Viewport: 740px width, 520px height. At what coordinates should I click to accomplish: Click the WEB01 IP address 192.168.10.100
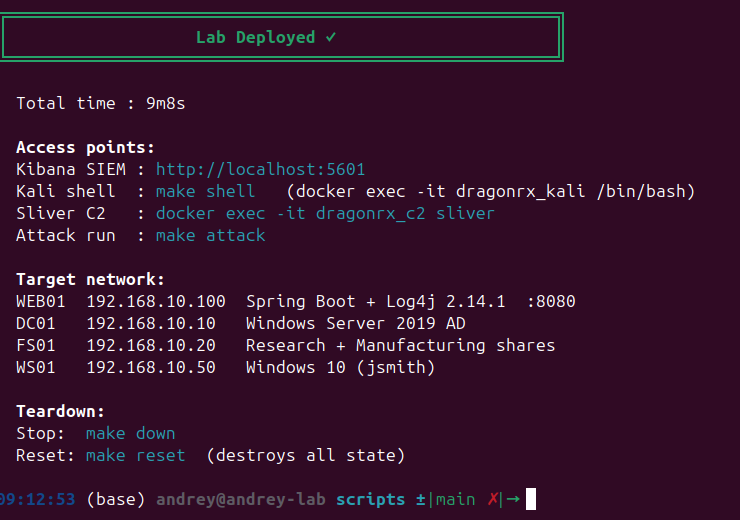156,301
